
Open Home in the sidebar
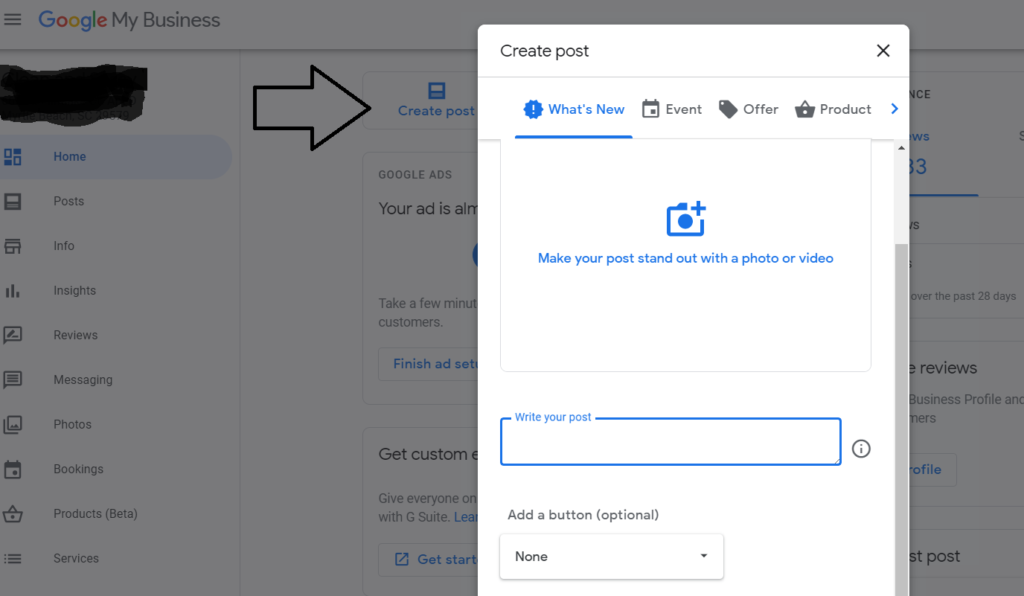[115, 157]
